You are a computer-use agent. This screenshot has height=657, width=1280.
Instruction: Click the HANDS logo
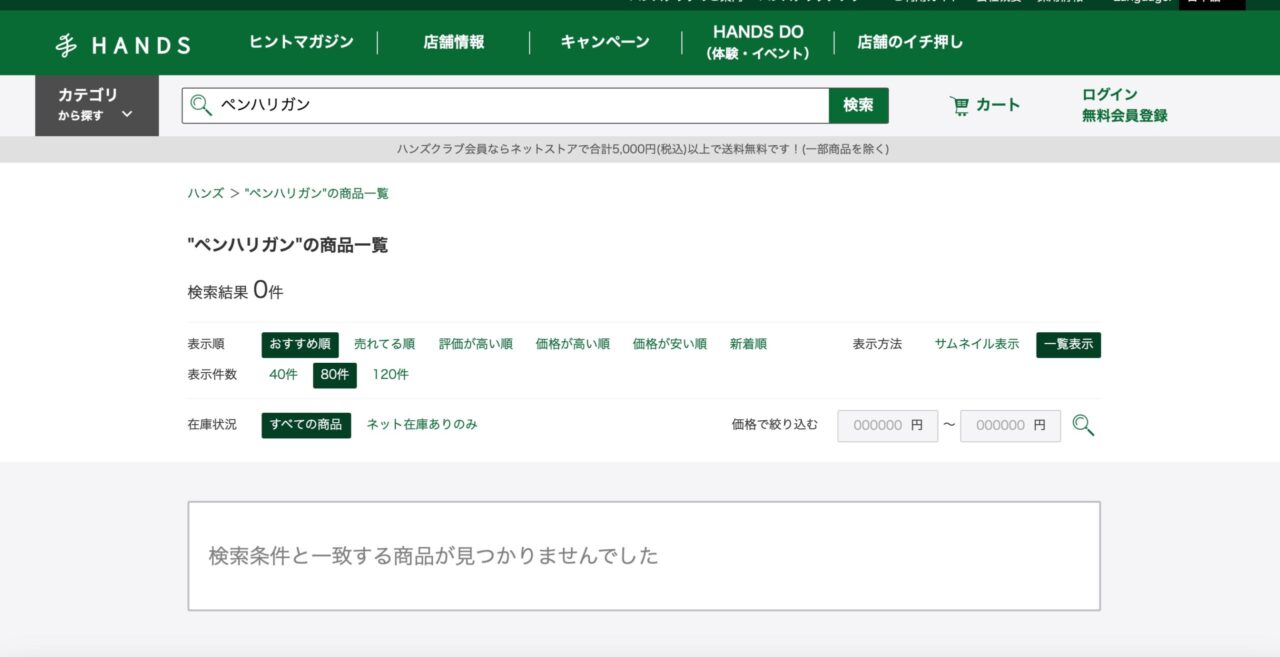tap(122, 45)
